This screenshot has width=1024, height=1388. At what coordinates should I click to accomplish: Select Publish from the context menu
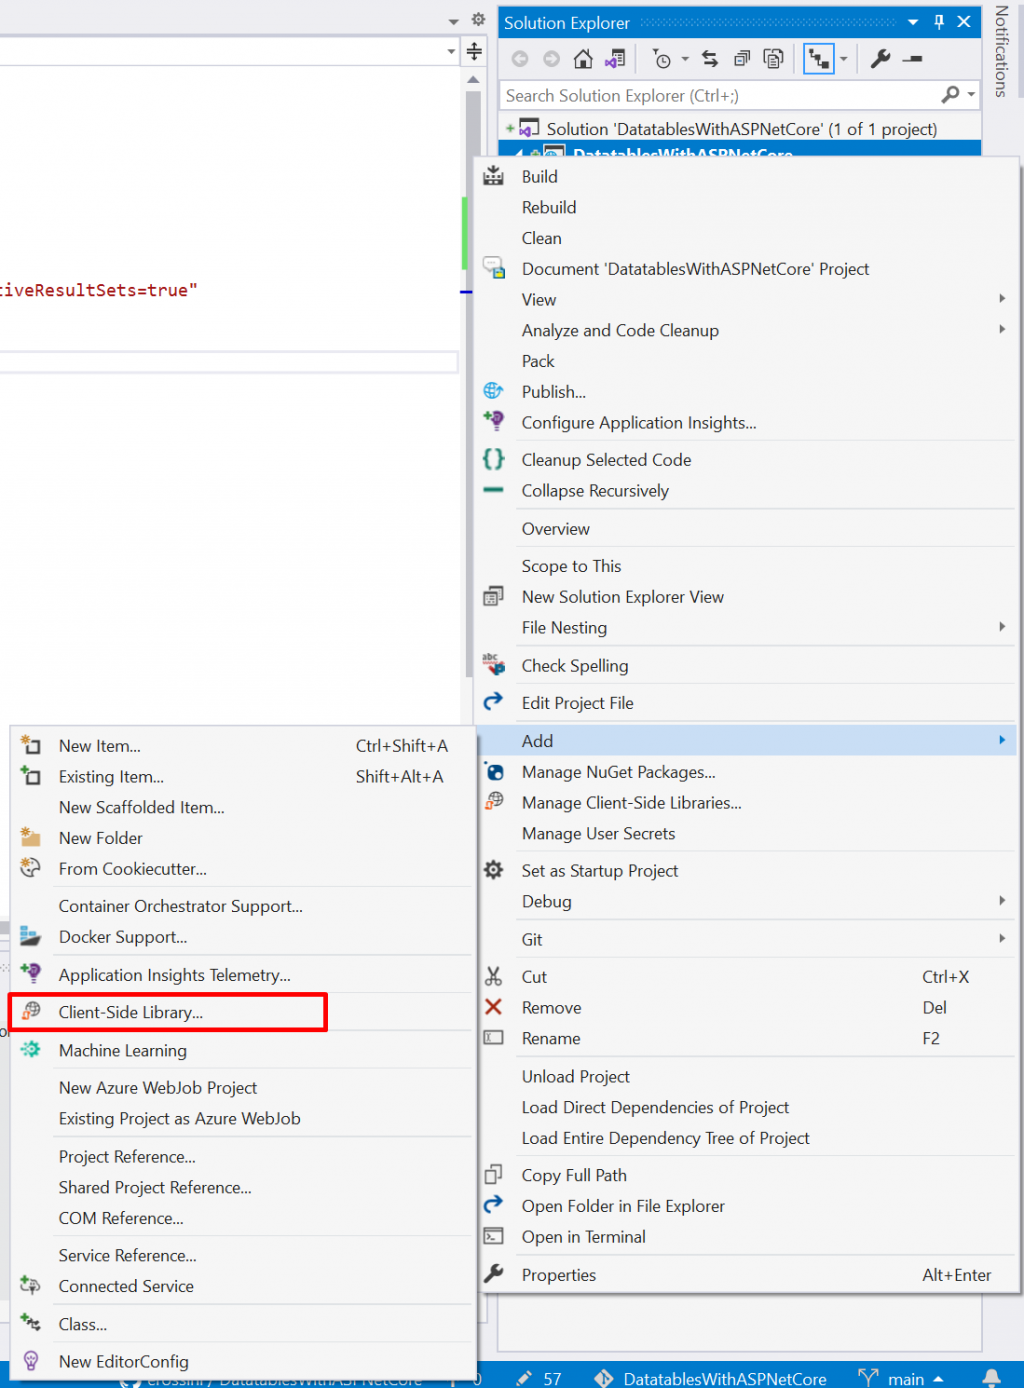pos(553,391)
